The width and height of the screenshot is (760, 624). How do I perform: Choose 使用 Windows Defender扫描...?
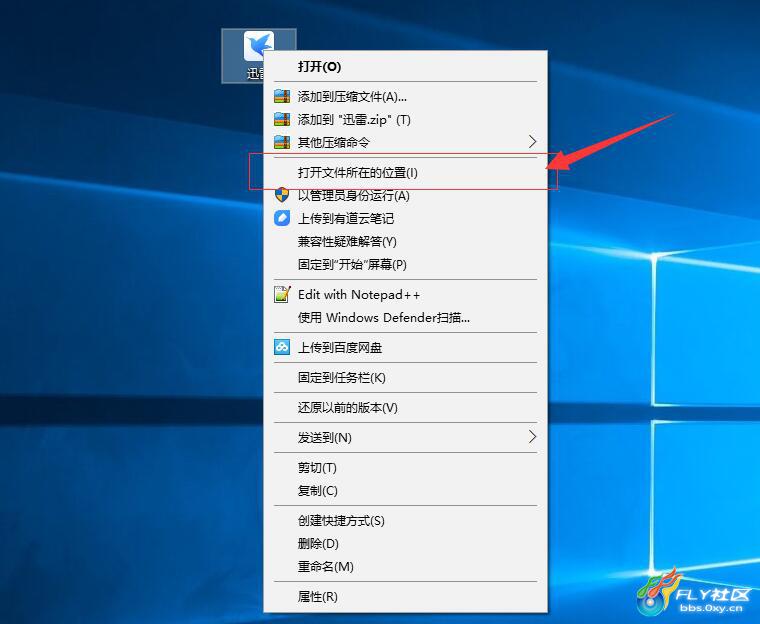point(405,318)
